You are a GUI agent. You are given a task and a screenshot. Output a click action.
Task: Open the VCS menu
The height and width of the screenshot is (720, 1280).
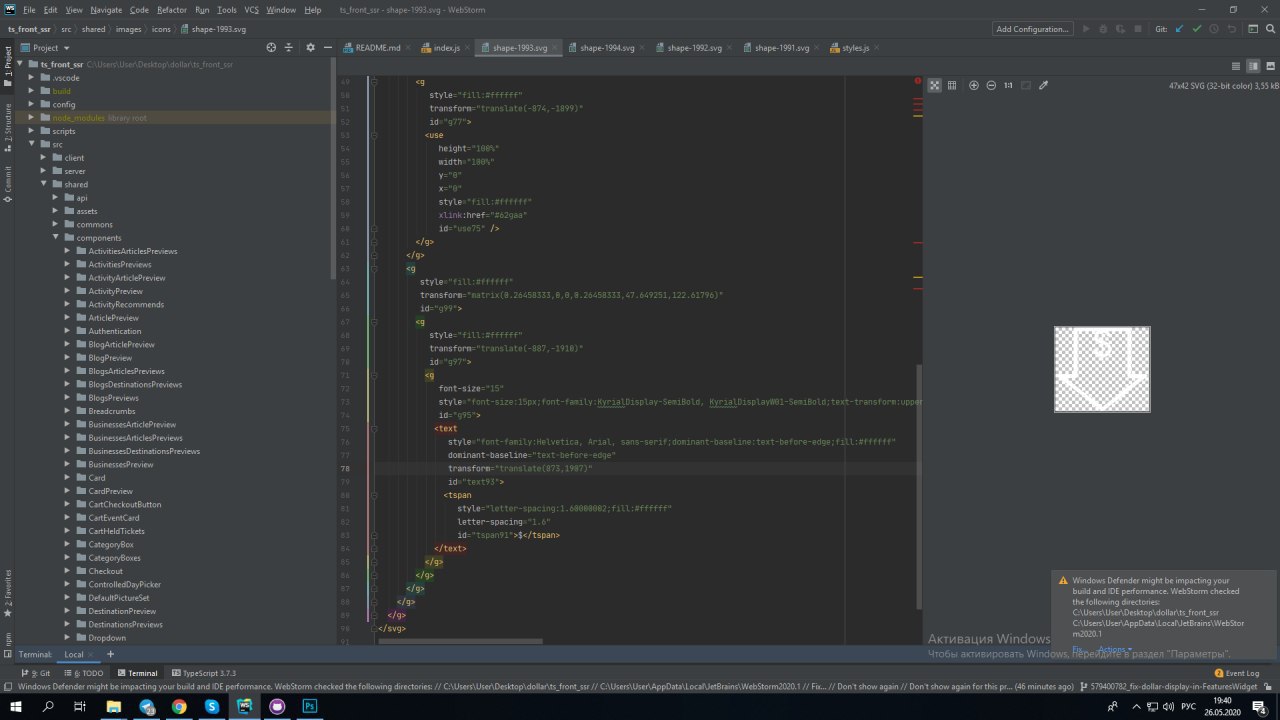click(252, 9)
